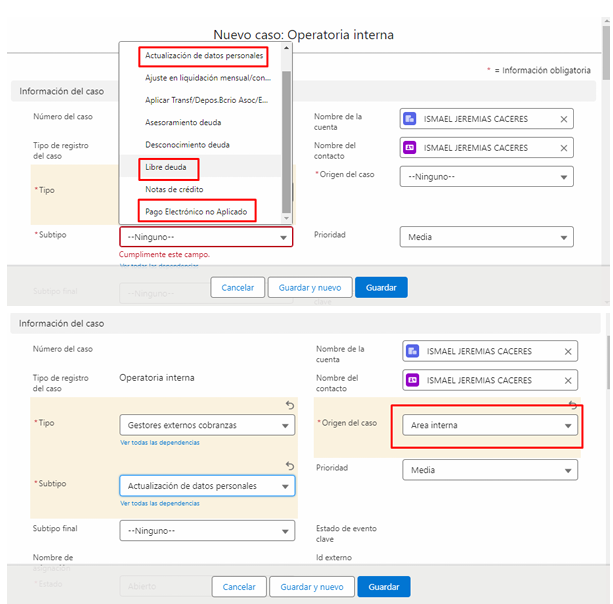Click the subtipo option list scrollbar

point(287,130)
